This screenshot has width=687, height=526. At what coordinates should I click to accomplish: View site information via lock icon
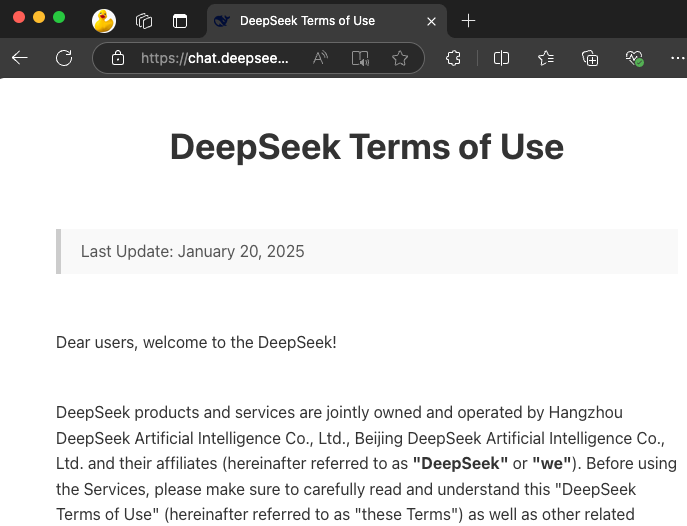[x=118, y=58]
